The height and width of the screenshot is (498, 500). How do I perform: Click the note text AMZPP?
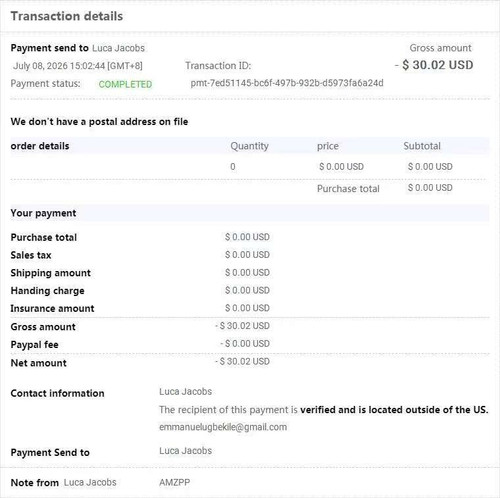coord(174,482)
